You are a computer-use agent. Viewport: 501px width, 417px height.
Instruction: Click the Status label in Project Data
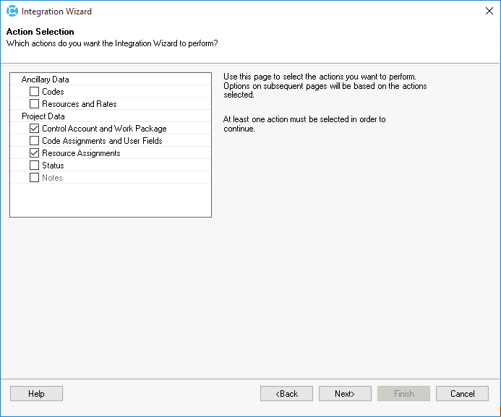(x=53, y=165)
